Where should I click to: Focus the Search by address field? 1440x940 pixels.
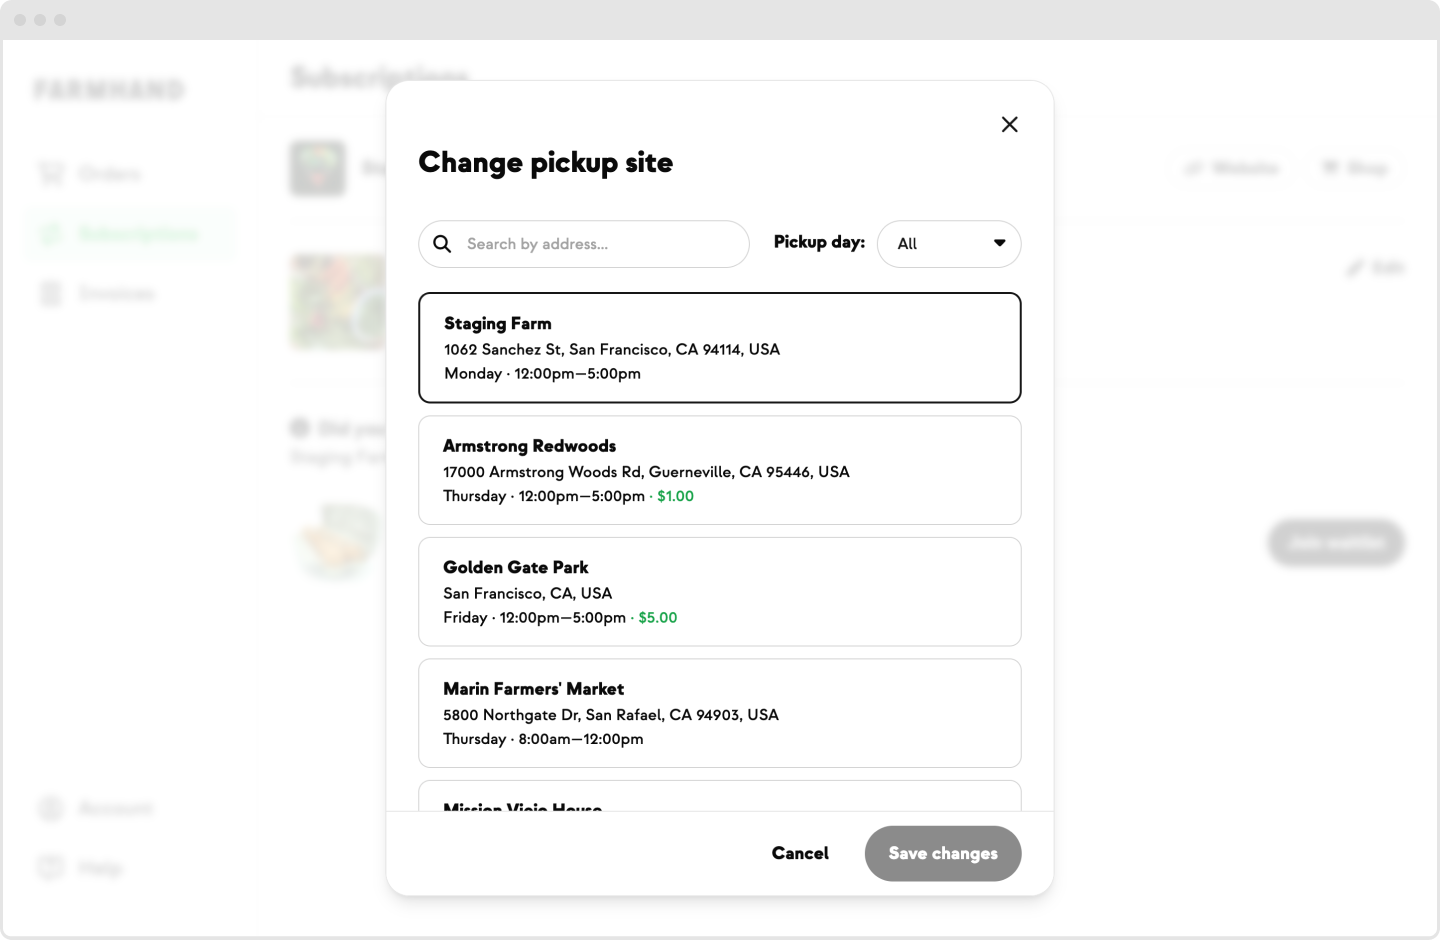(584, 244)
